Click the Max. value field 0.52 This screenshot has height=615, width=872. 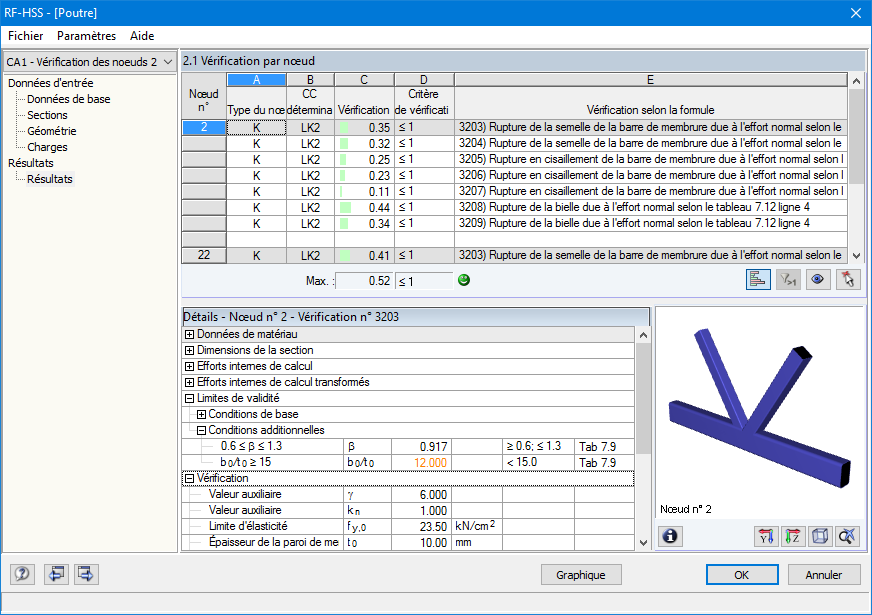click(364, 281)
